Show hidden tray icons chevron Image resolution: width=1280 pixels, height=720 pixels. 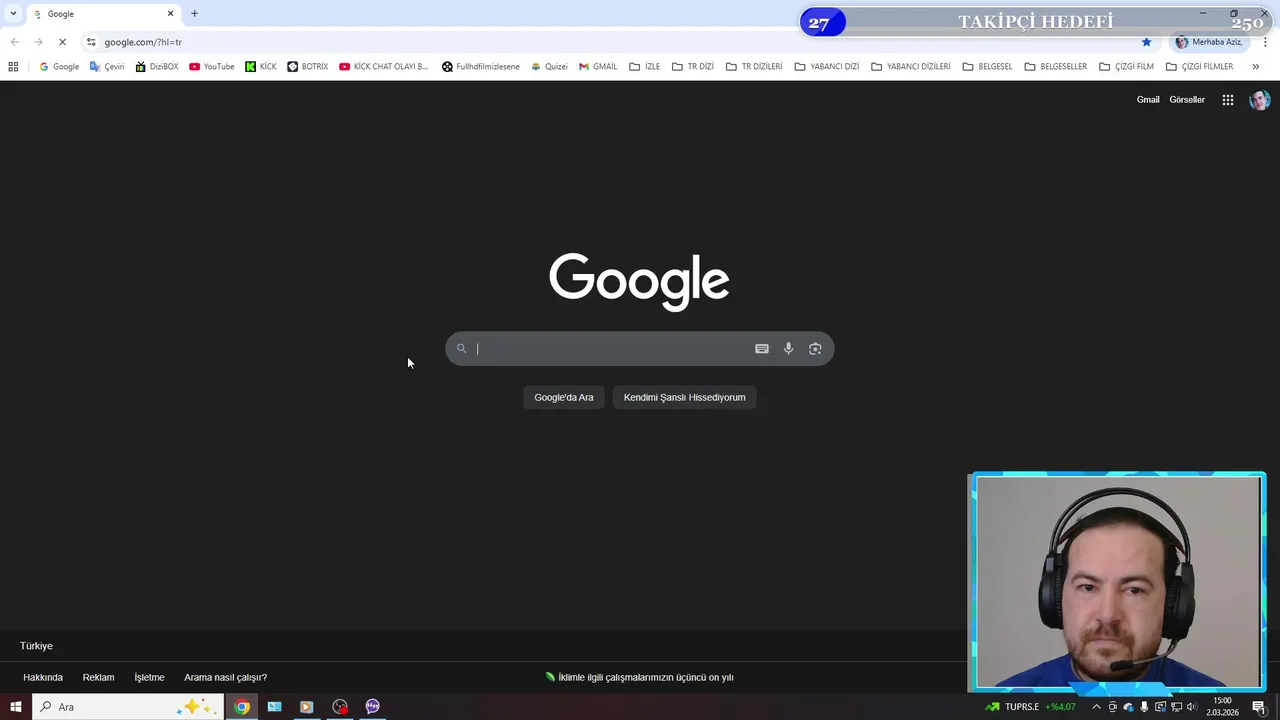pyautogui.click(x=1096, y=707)
